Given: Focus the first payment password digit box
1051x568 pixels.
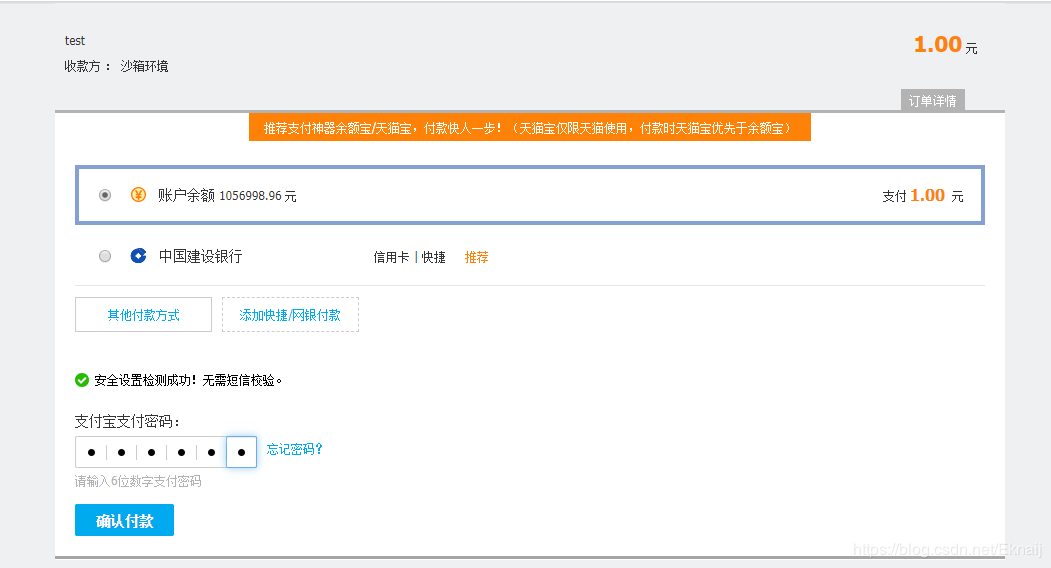Looking at the screenshot, I should tap(91, 453).
